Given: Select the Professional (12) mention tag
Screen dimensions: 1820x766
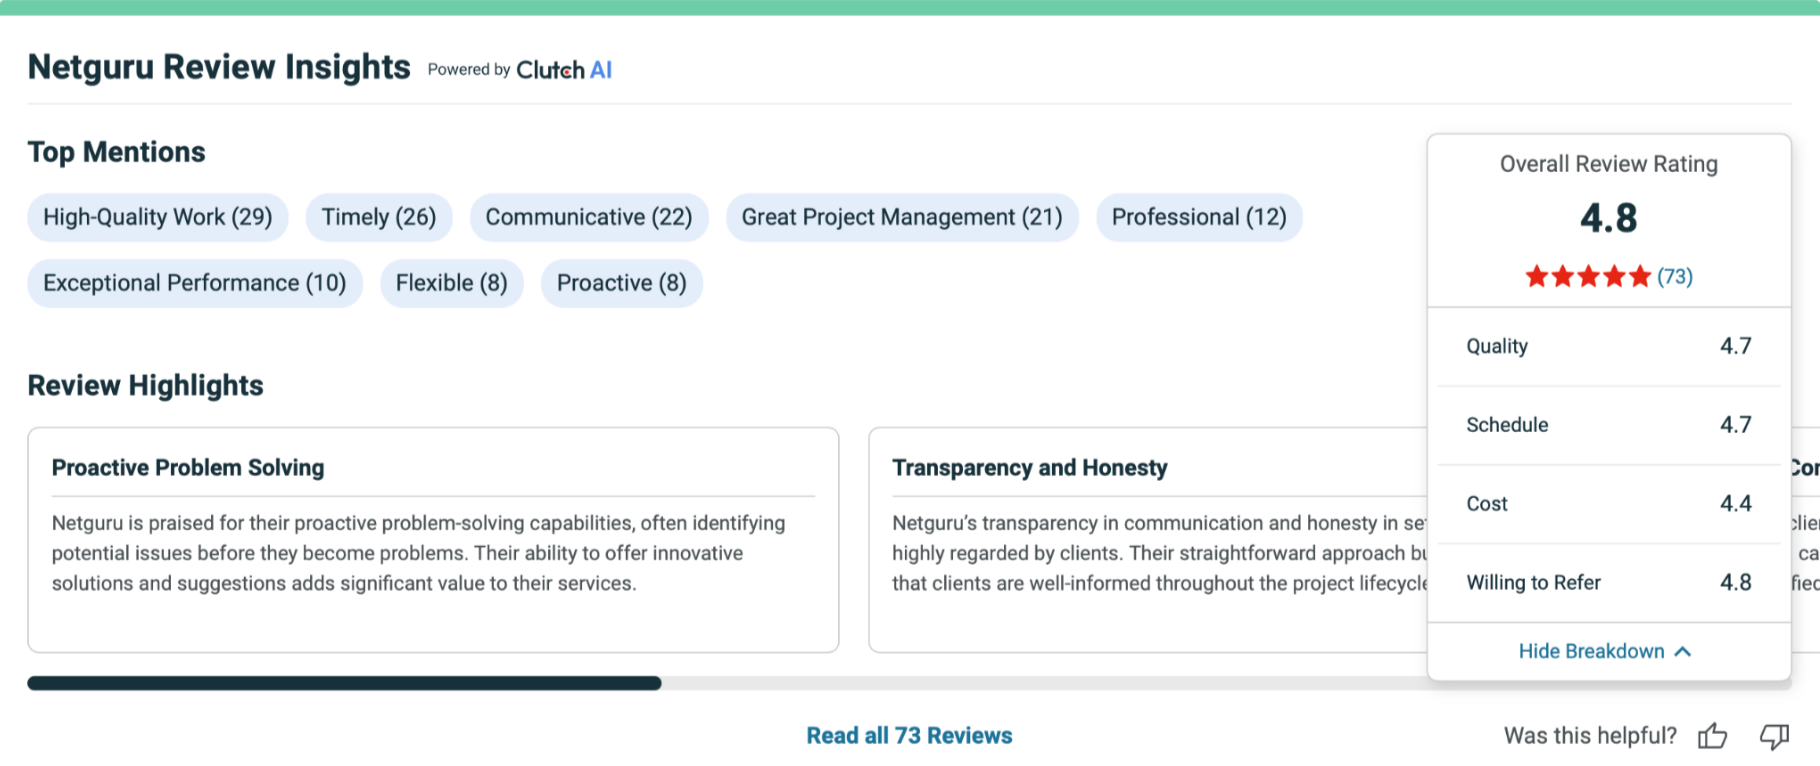Looking at the screenshot, I should [x=1199, y=218].
